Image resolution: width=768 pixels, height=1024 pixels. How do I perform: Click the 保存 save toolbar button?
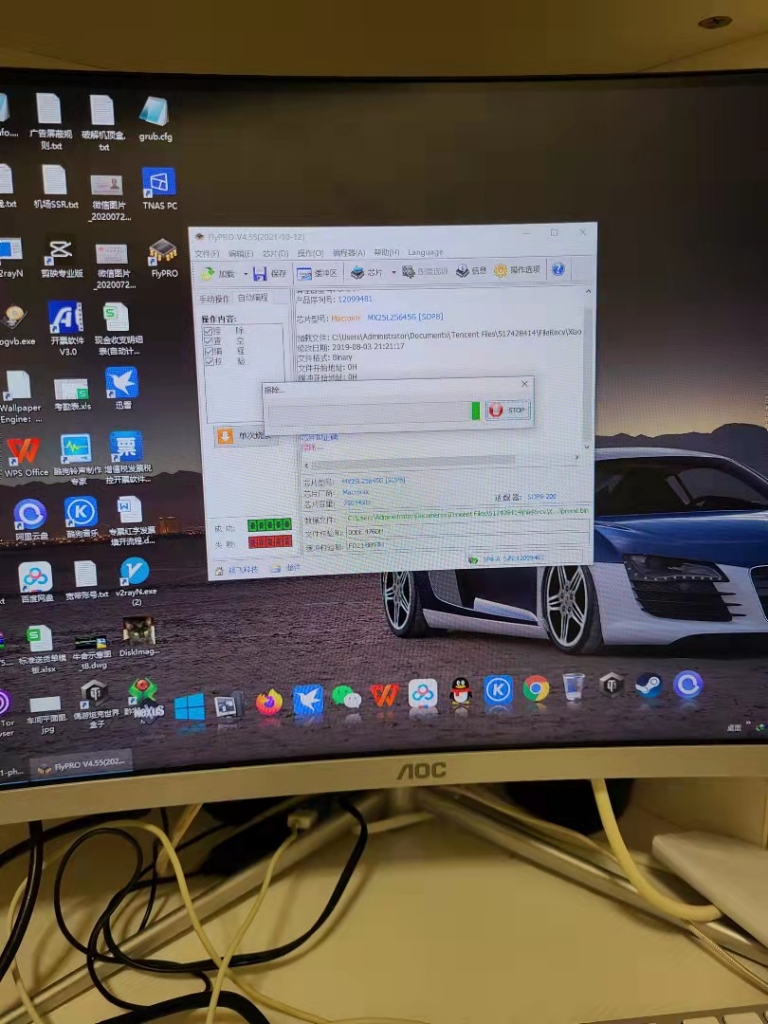[x=270, y=274]
